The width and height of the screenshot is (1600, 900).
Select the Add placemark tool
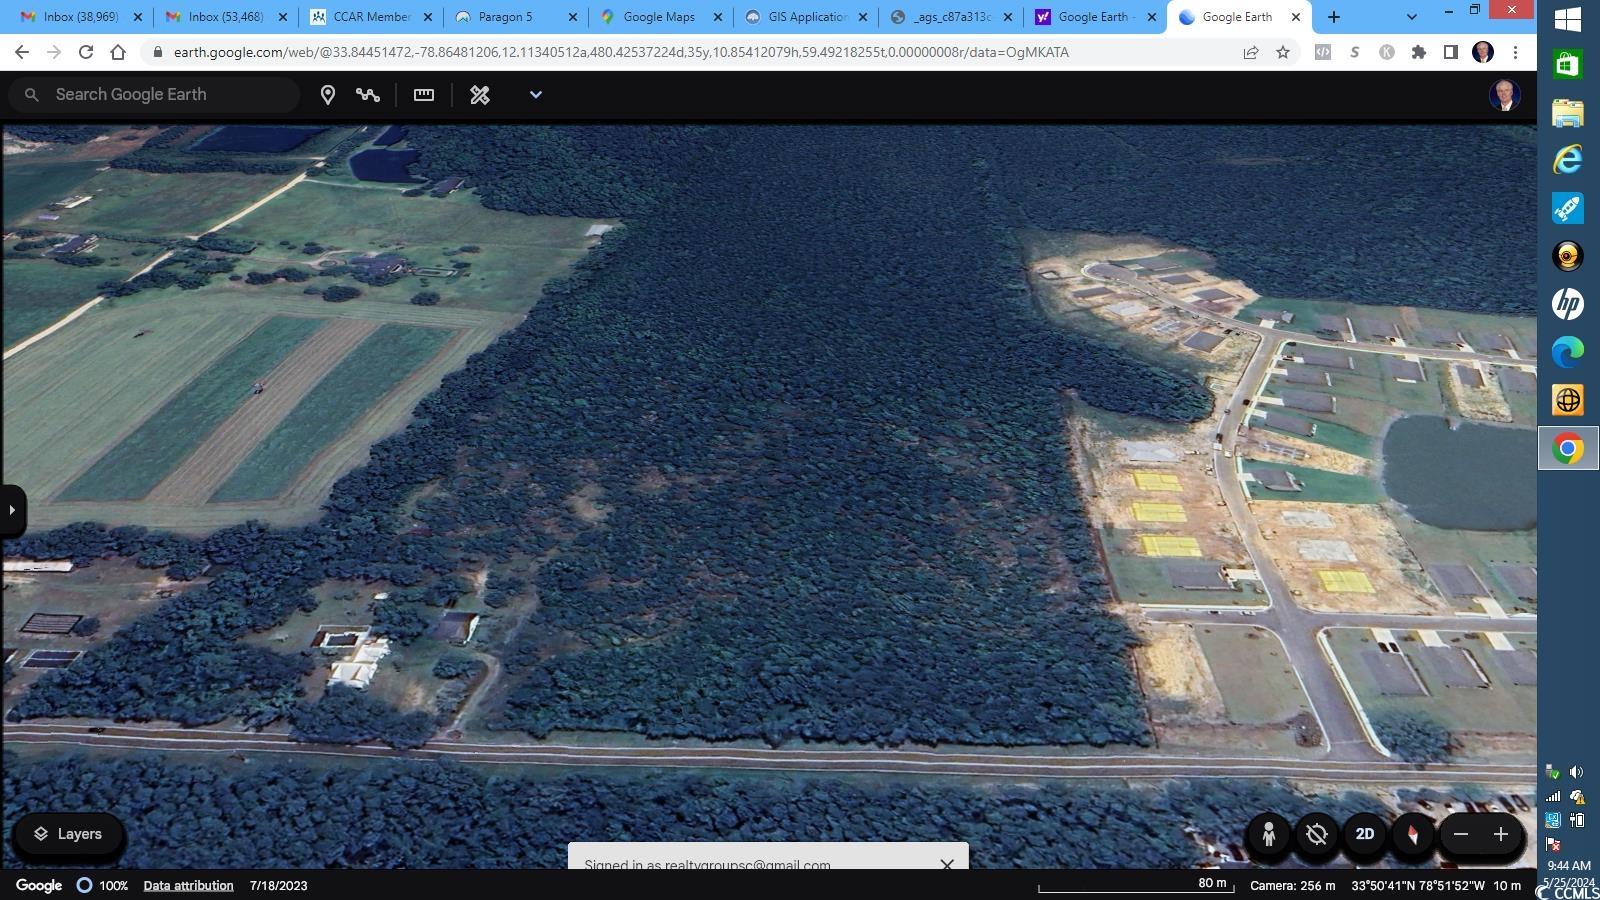pos(327,94)
